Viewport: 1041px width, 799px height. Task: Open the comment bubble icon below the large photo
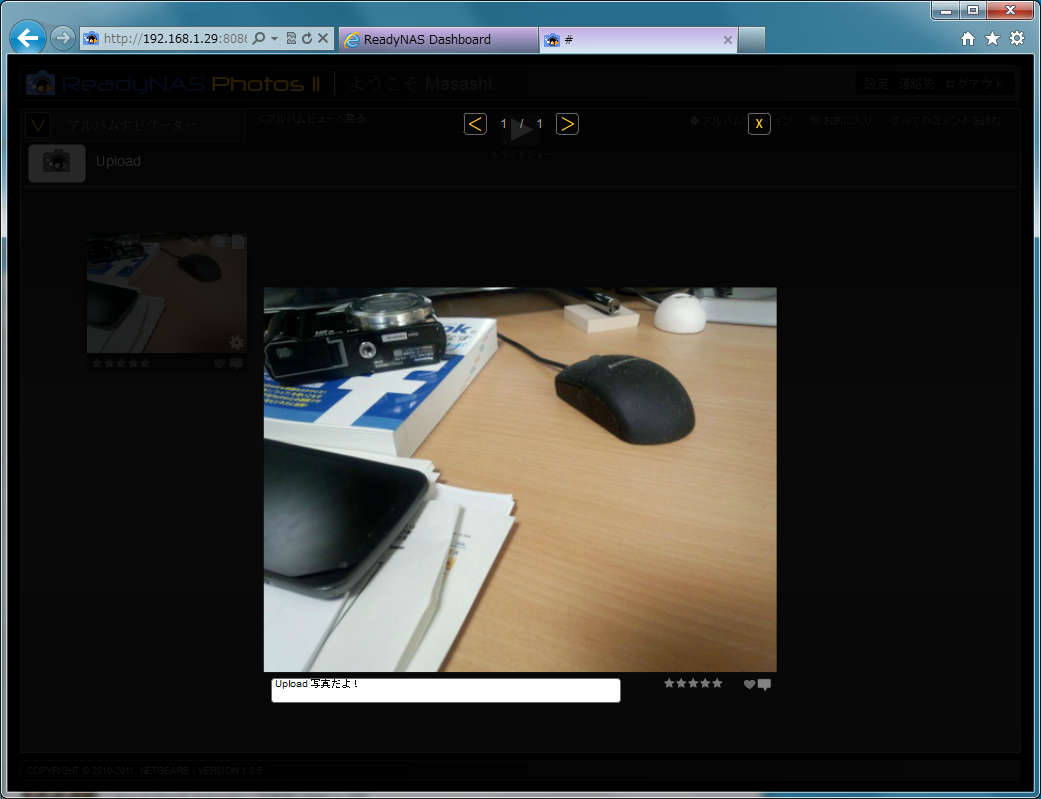[765, 685]
